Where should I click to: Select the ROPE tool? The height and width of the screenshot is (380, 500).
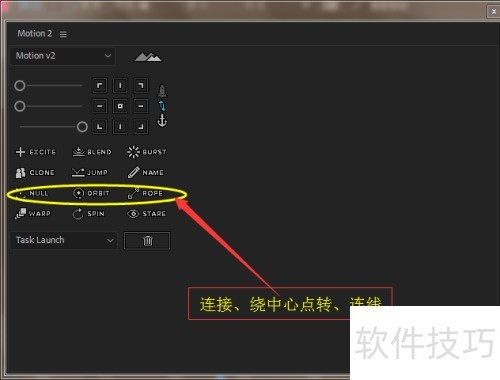(x=145, y=193)
